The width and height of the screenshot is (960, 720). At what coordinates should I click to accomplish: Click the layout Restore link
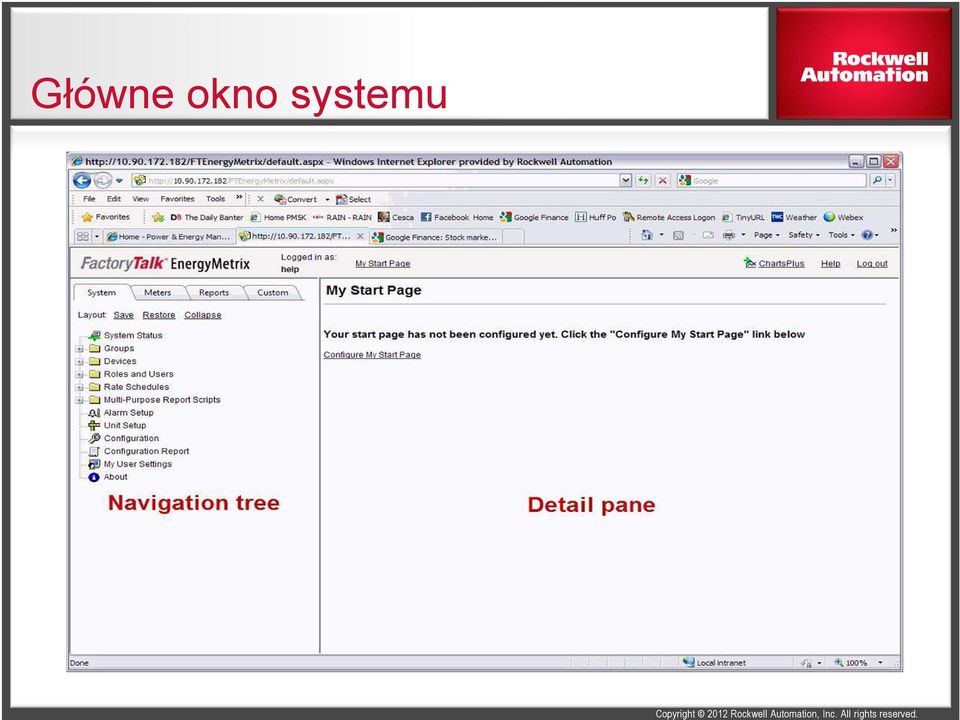tap(159, 315)
